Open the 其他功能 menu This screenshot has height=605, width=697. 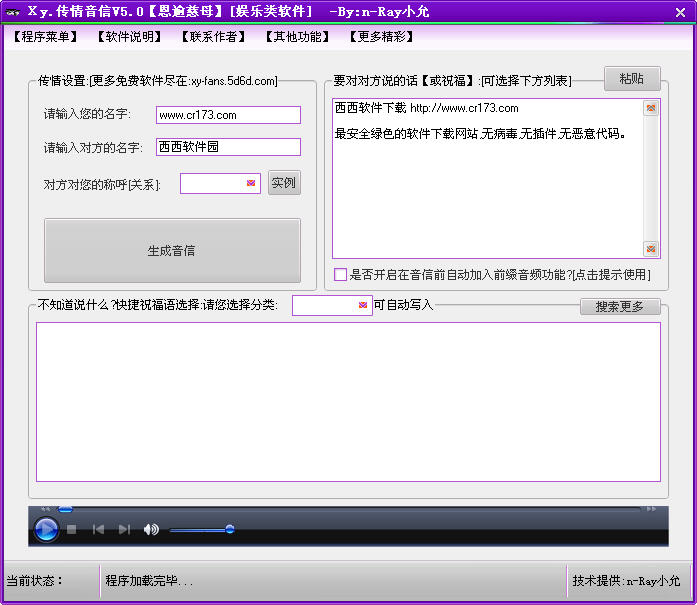297,37
